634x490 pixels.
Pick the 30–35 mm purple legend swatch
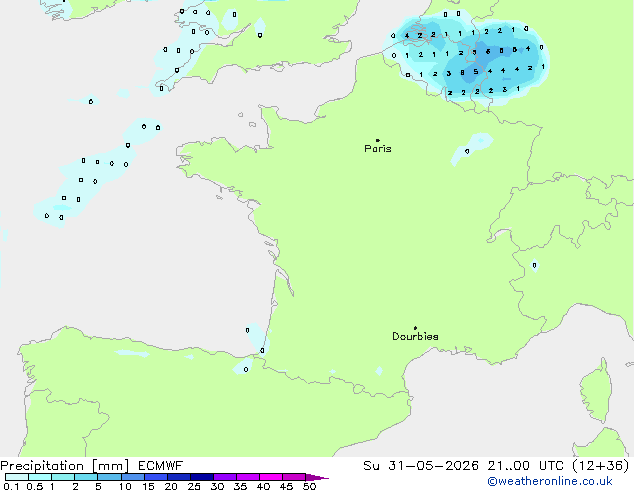tap(225, 477)
